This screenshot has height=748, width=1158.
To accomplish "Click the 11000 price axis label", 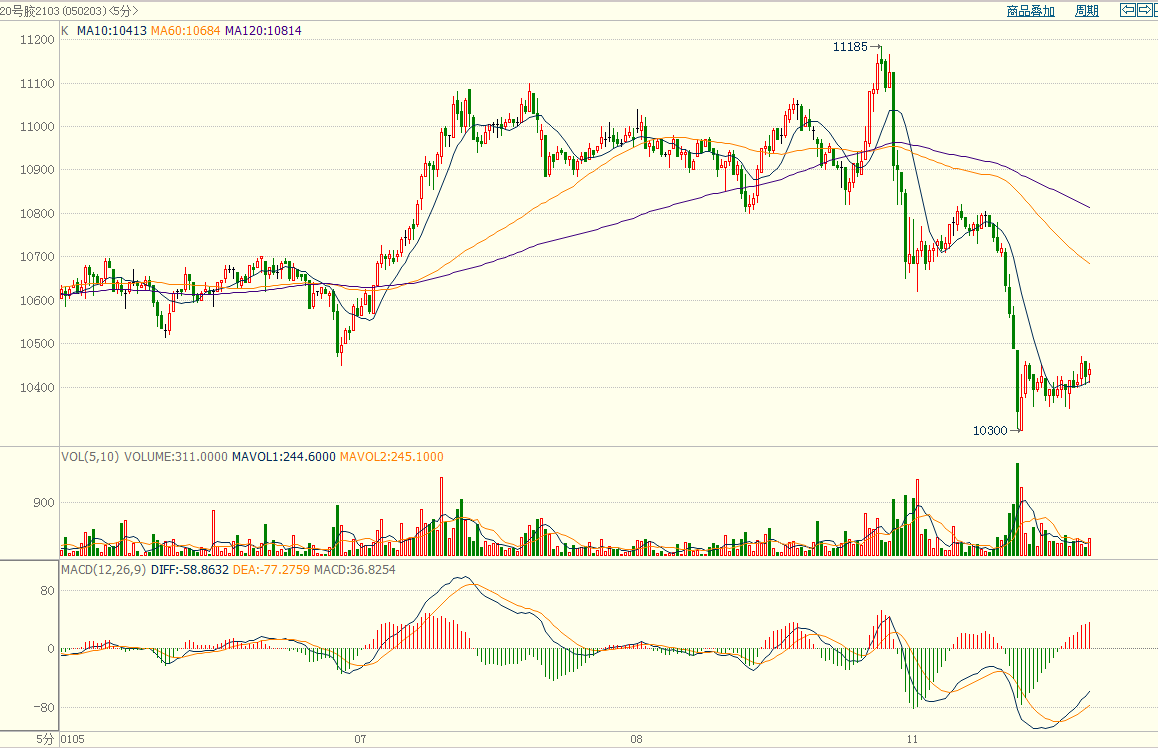I will coord(37,127).
